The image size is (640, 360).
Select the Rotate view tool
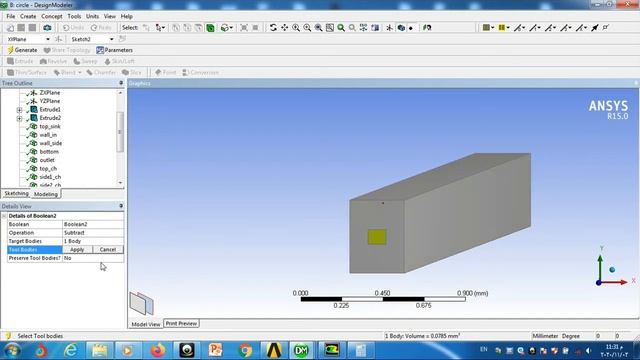click(x=273, y=27)
